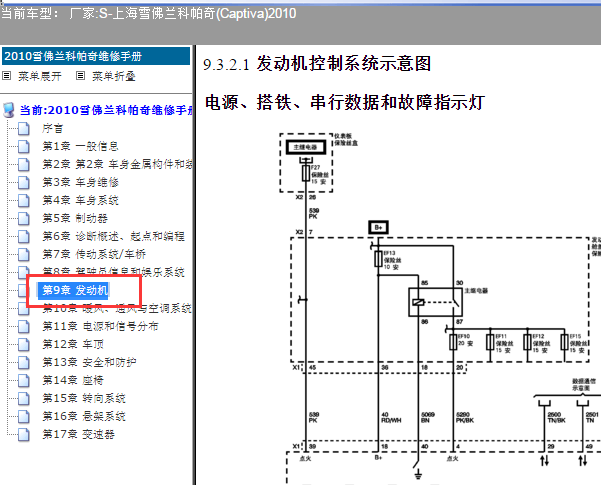
Task: Open 第15章 转向系统 chapter
Action: click(x=84, y=398)
